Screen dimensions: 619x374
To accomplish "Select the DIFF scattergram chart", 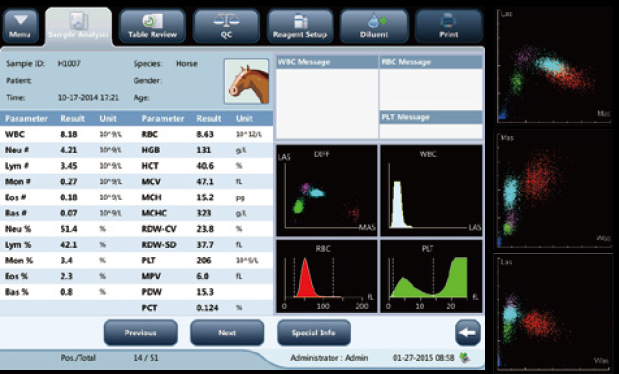I will coord(327,190).
